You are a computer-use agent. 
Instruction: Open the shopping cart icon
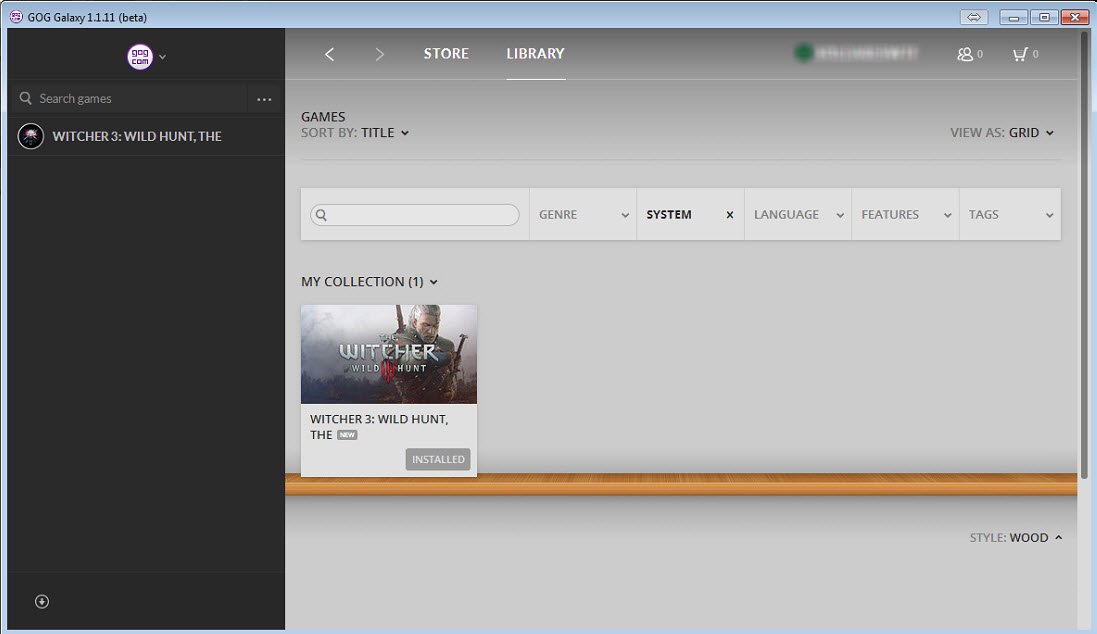(1020, 54)
